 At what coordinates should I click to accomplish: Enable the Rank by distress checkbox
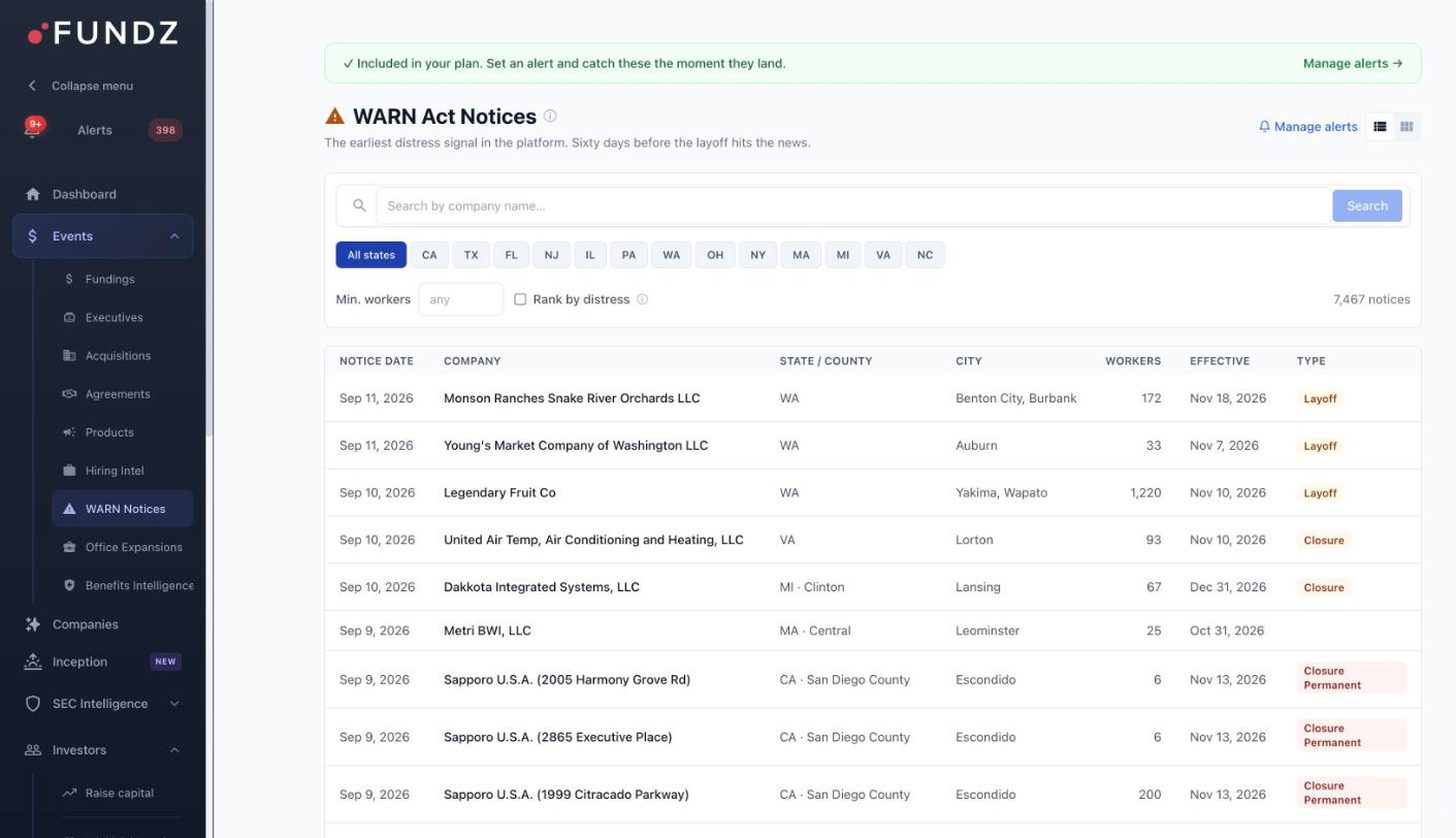(520, 299)
